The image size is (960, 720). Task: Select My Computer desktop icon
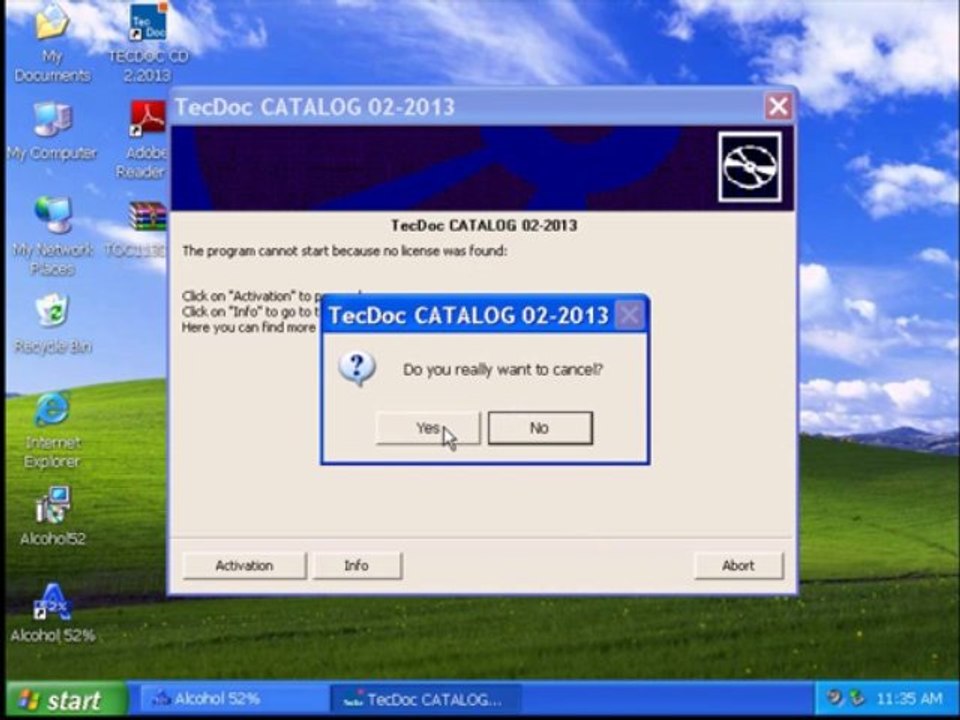click(52, 132)
